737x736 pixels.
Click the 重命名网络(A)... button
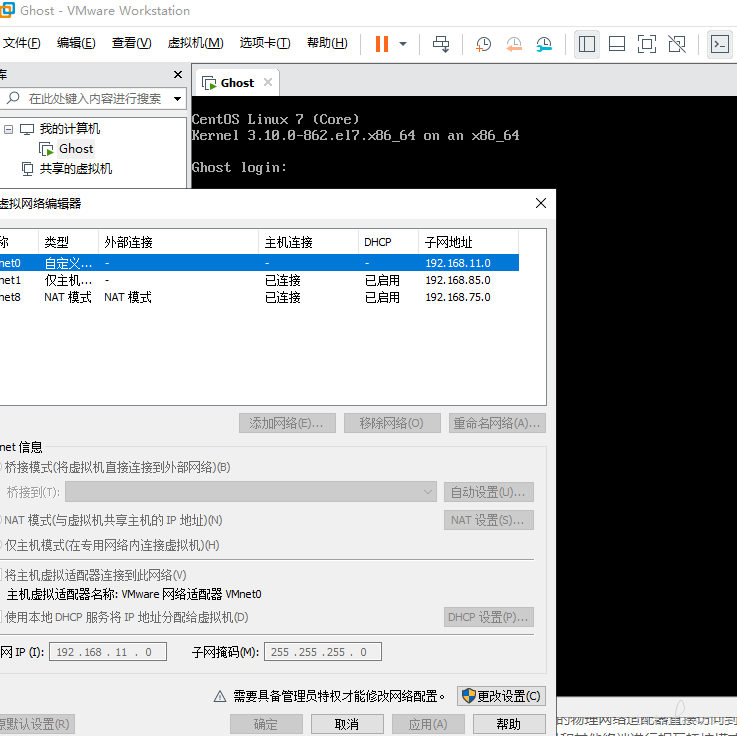pos(497,423)
